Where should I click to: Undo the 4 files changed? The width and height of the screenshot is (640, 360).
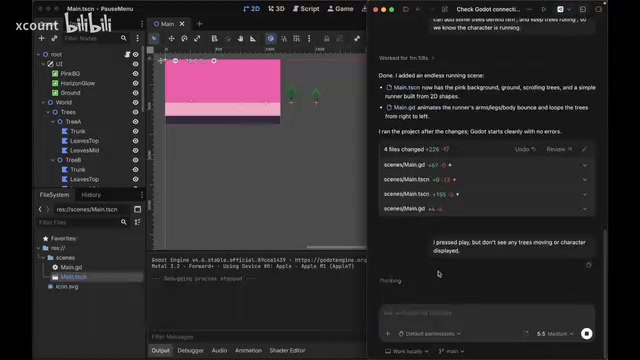525,149
